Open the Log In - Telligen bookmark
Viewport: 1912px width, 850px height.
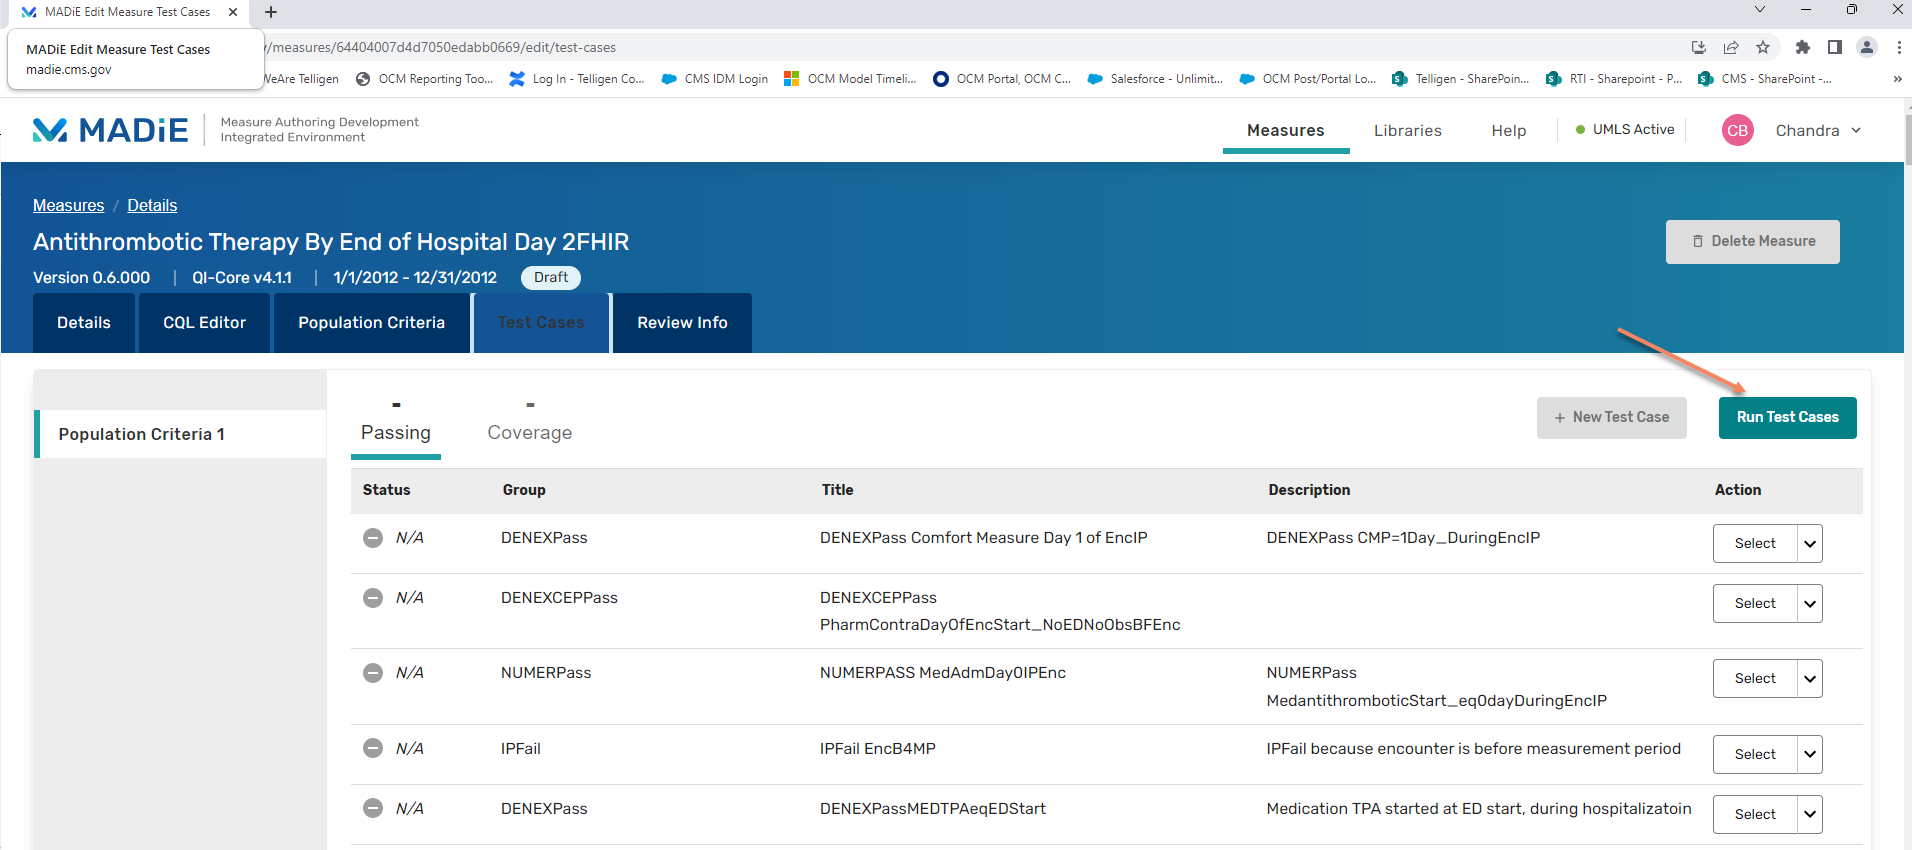pyautogui.click(x=577, y=79)
